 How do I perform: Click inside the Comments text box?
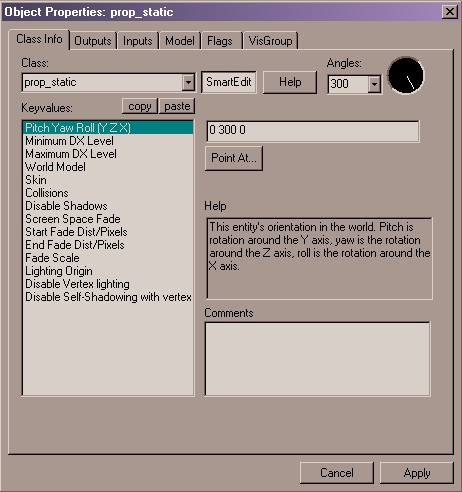pyautogui.click(x=317, y=359)
